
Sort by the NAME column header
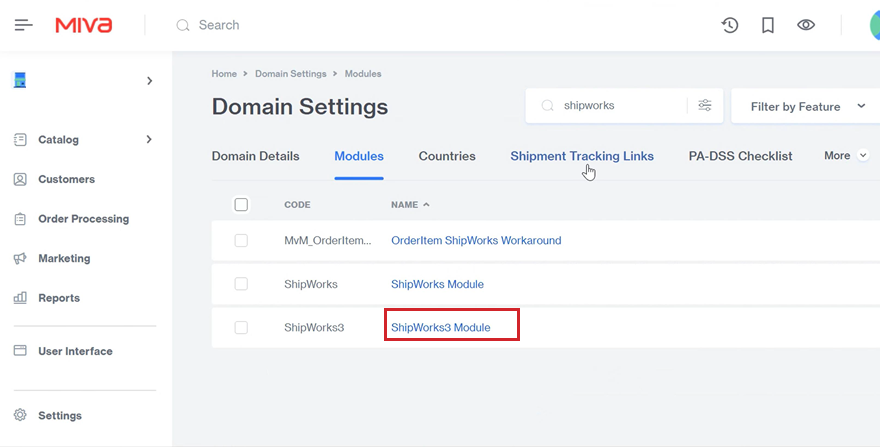point(410,204)
